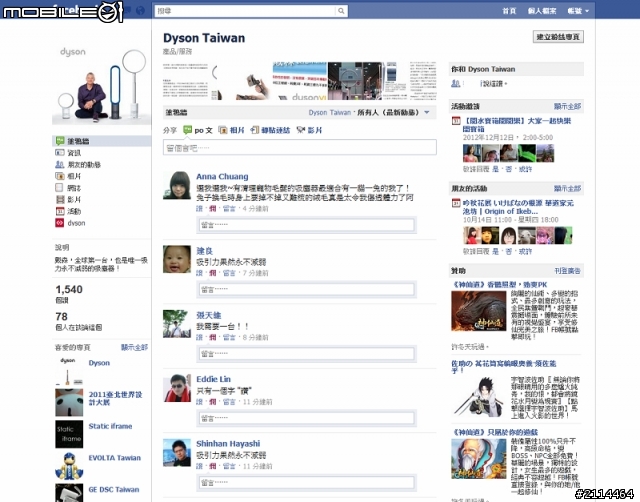This screenshot has width=640, height=502.
Task: Open 張天雄's profile name link
Action: 209,315
